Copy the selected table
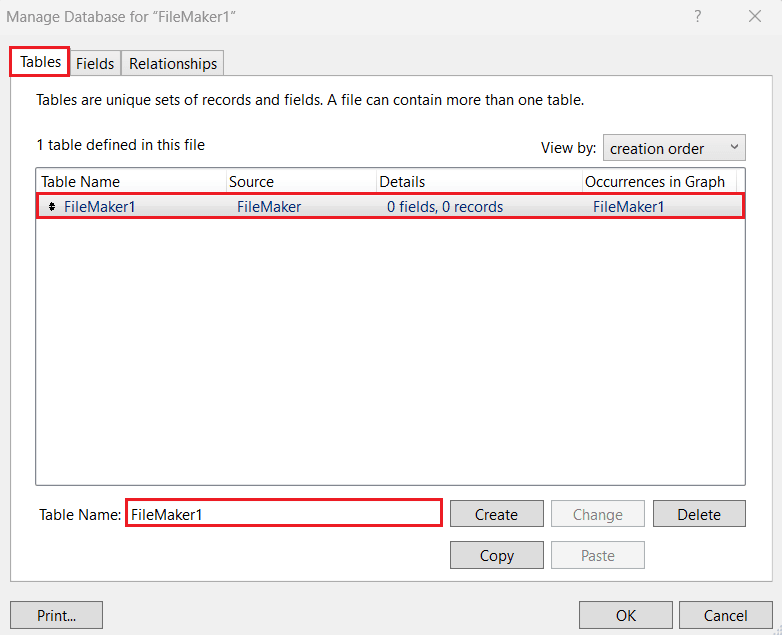The height and width of the screenshot is (635, 782). 497,555
